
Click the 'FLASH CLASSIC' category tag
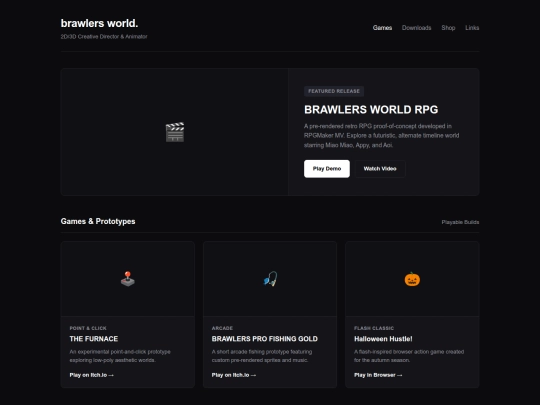click(x=374, y=328)
